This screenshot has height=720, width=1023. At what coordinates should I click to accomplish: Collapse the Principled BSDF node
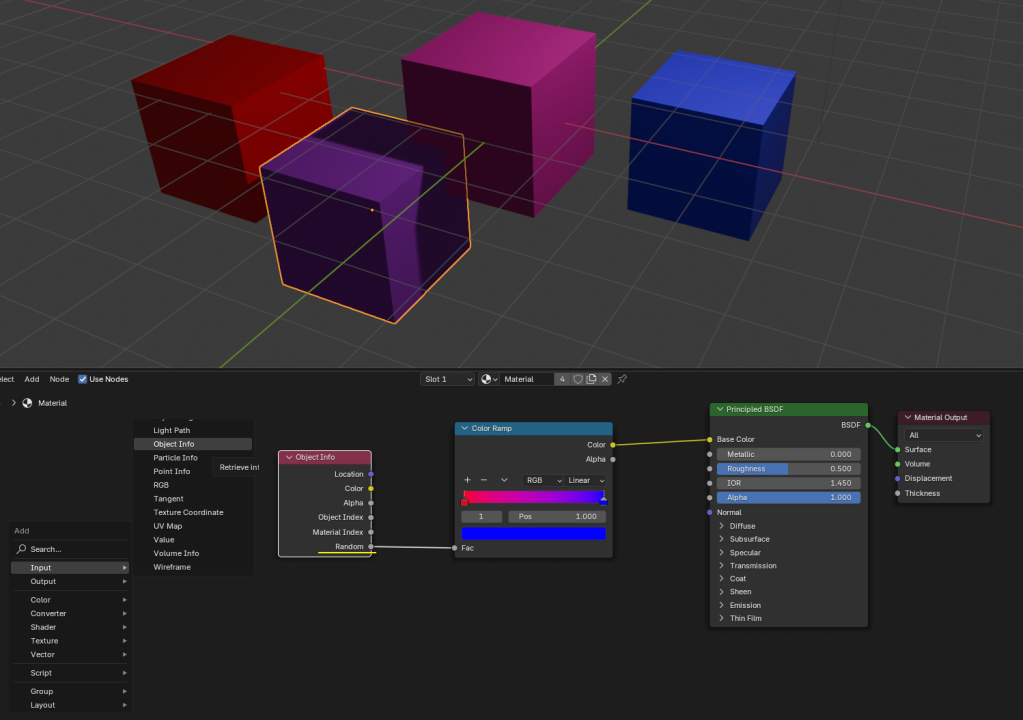tap(719, 409)
